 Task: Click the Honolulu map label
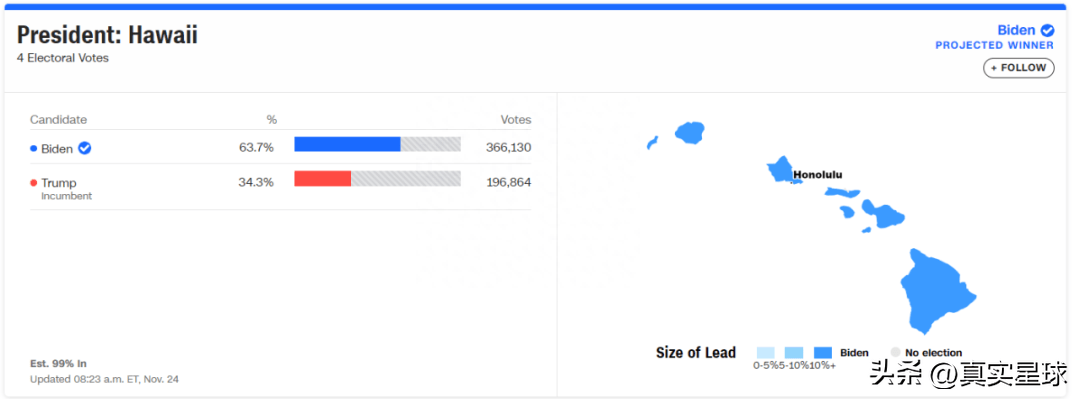coord(818,175)
